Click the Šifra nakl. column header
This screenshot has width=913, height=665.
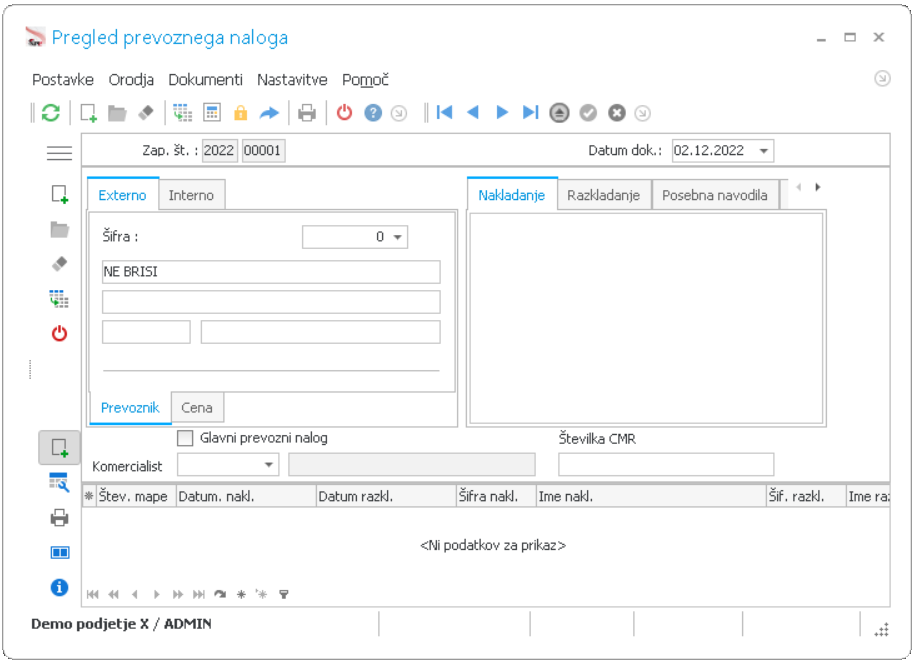[x=496, y=497]
